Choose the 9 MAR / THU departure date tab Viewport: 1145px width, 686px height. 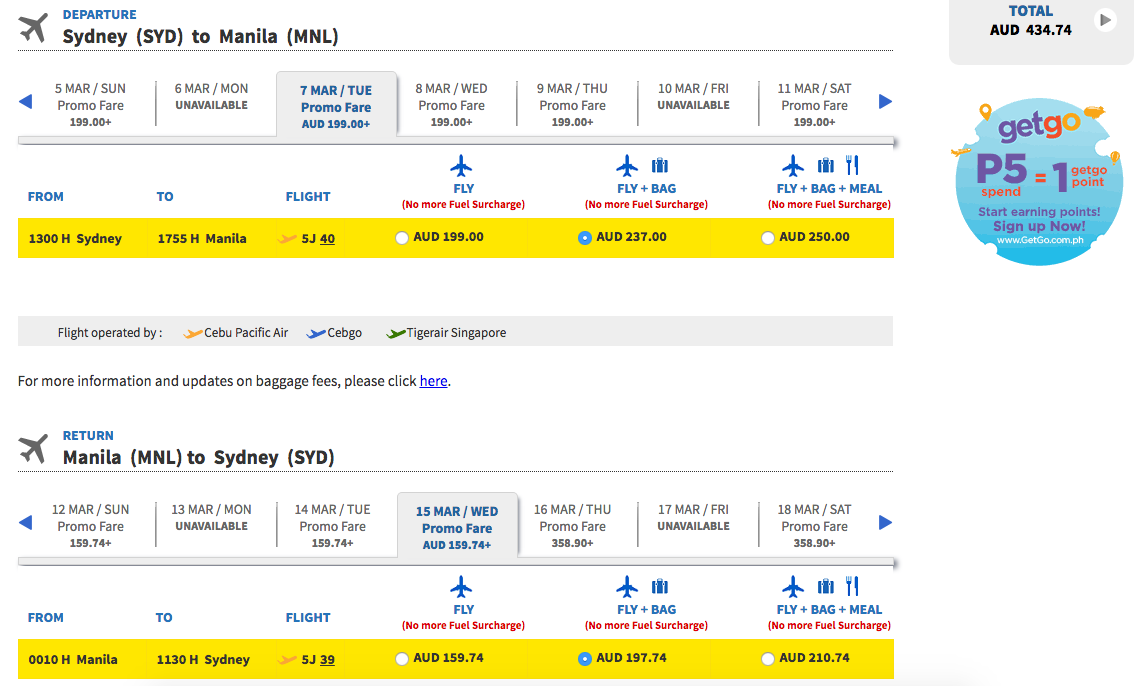click(572, 105)
